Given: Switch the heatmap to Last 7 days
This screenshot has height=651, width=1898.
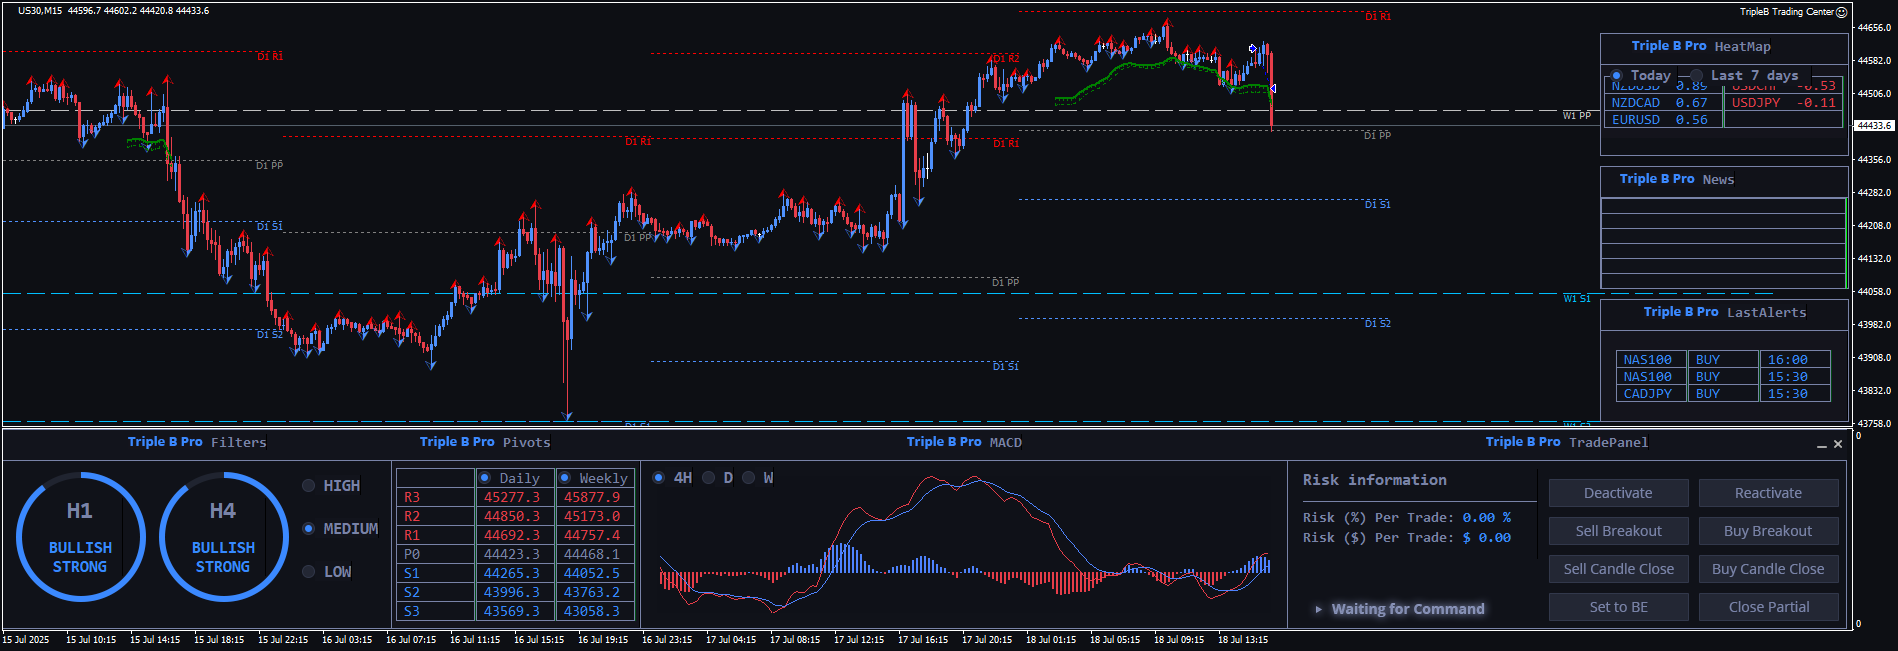Looking at the screenshot, I should 1697,76.
